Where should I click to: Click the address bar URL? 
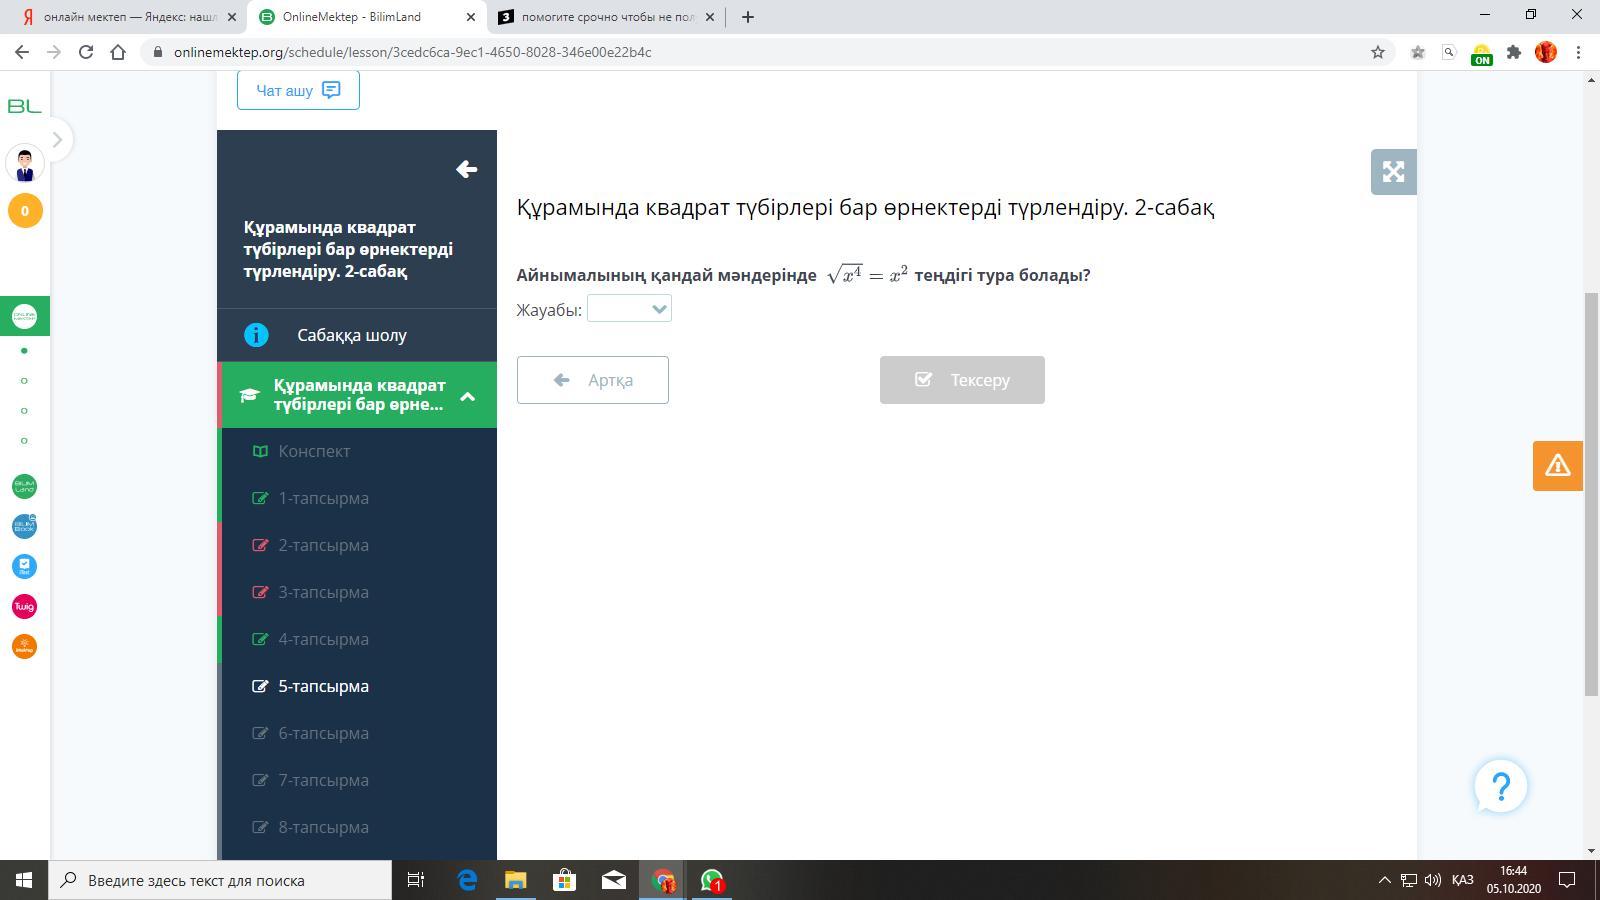(x=412, y=52)
